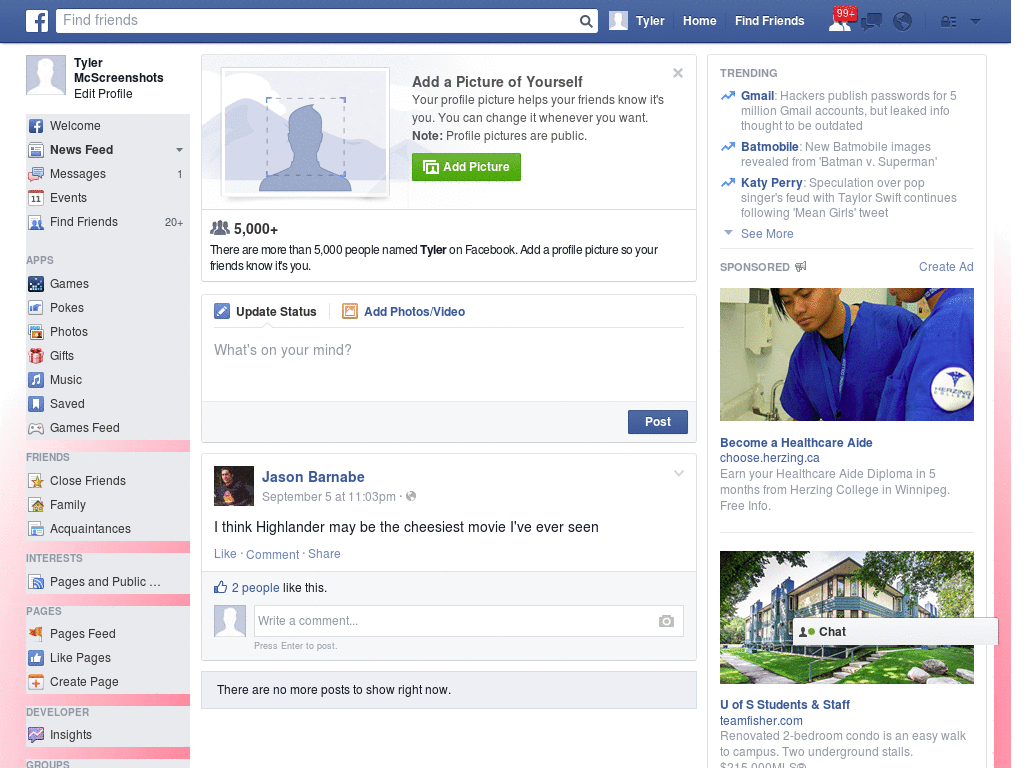Open privacy shortcuts icon in top bar
Image resolution: width=1024 pixels, height=768 pixels.
(948, 22)
